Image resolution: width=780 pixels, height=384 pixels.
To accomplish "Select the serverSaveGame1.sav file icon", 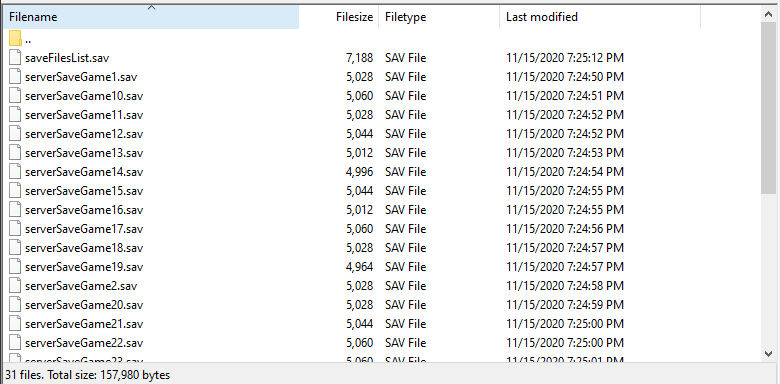I will [x=15, y=77].
